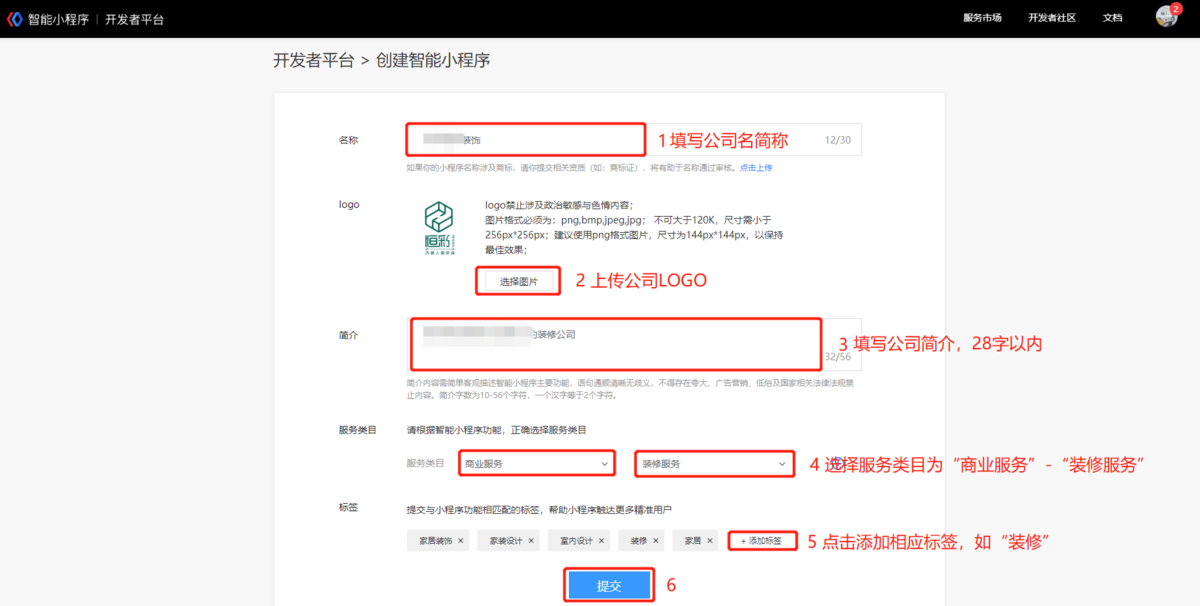1200x606 pixels.
Task: Click the 添加标签 button
Action: 762,541
